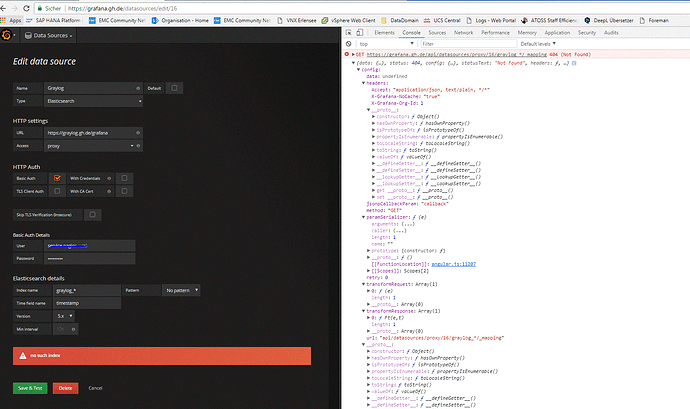The width and height of the screenshot is (690, 409).
Task: Open the console context top dropdown
Action: 386,44
